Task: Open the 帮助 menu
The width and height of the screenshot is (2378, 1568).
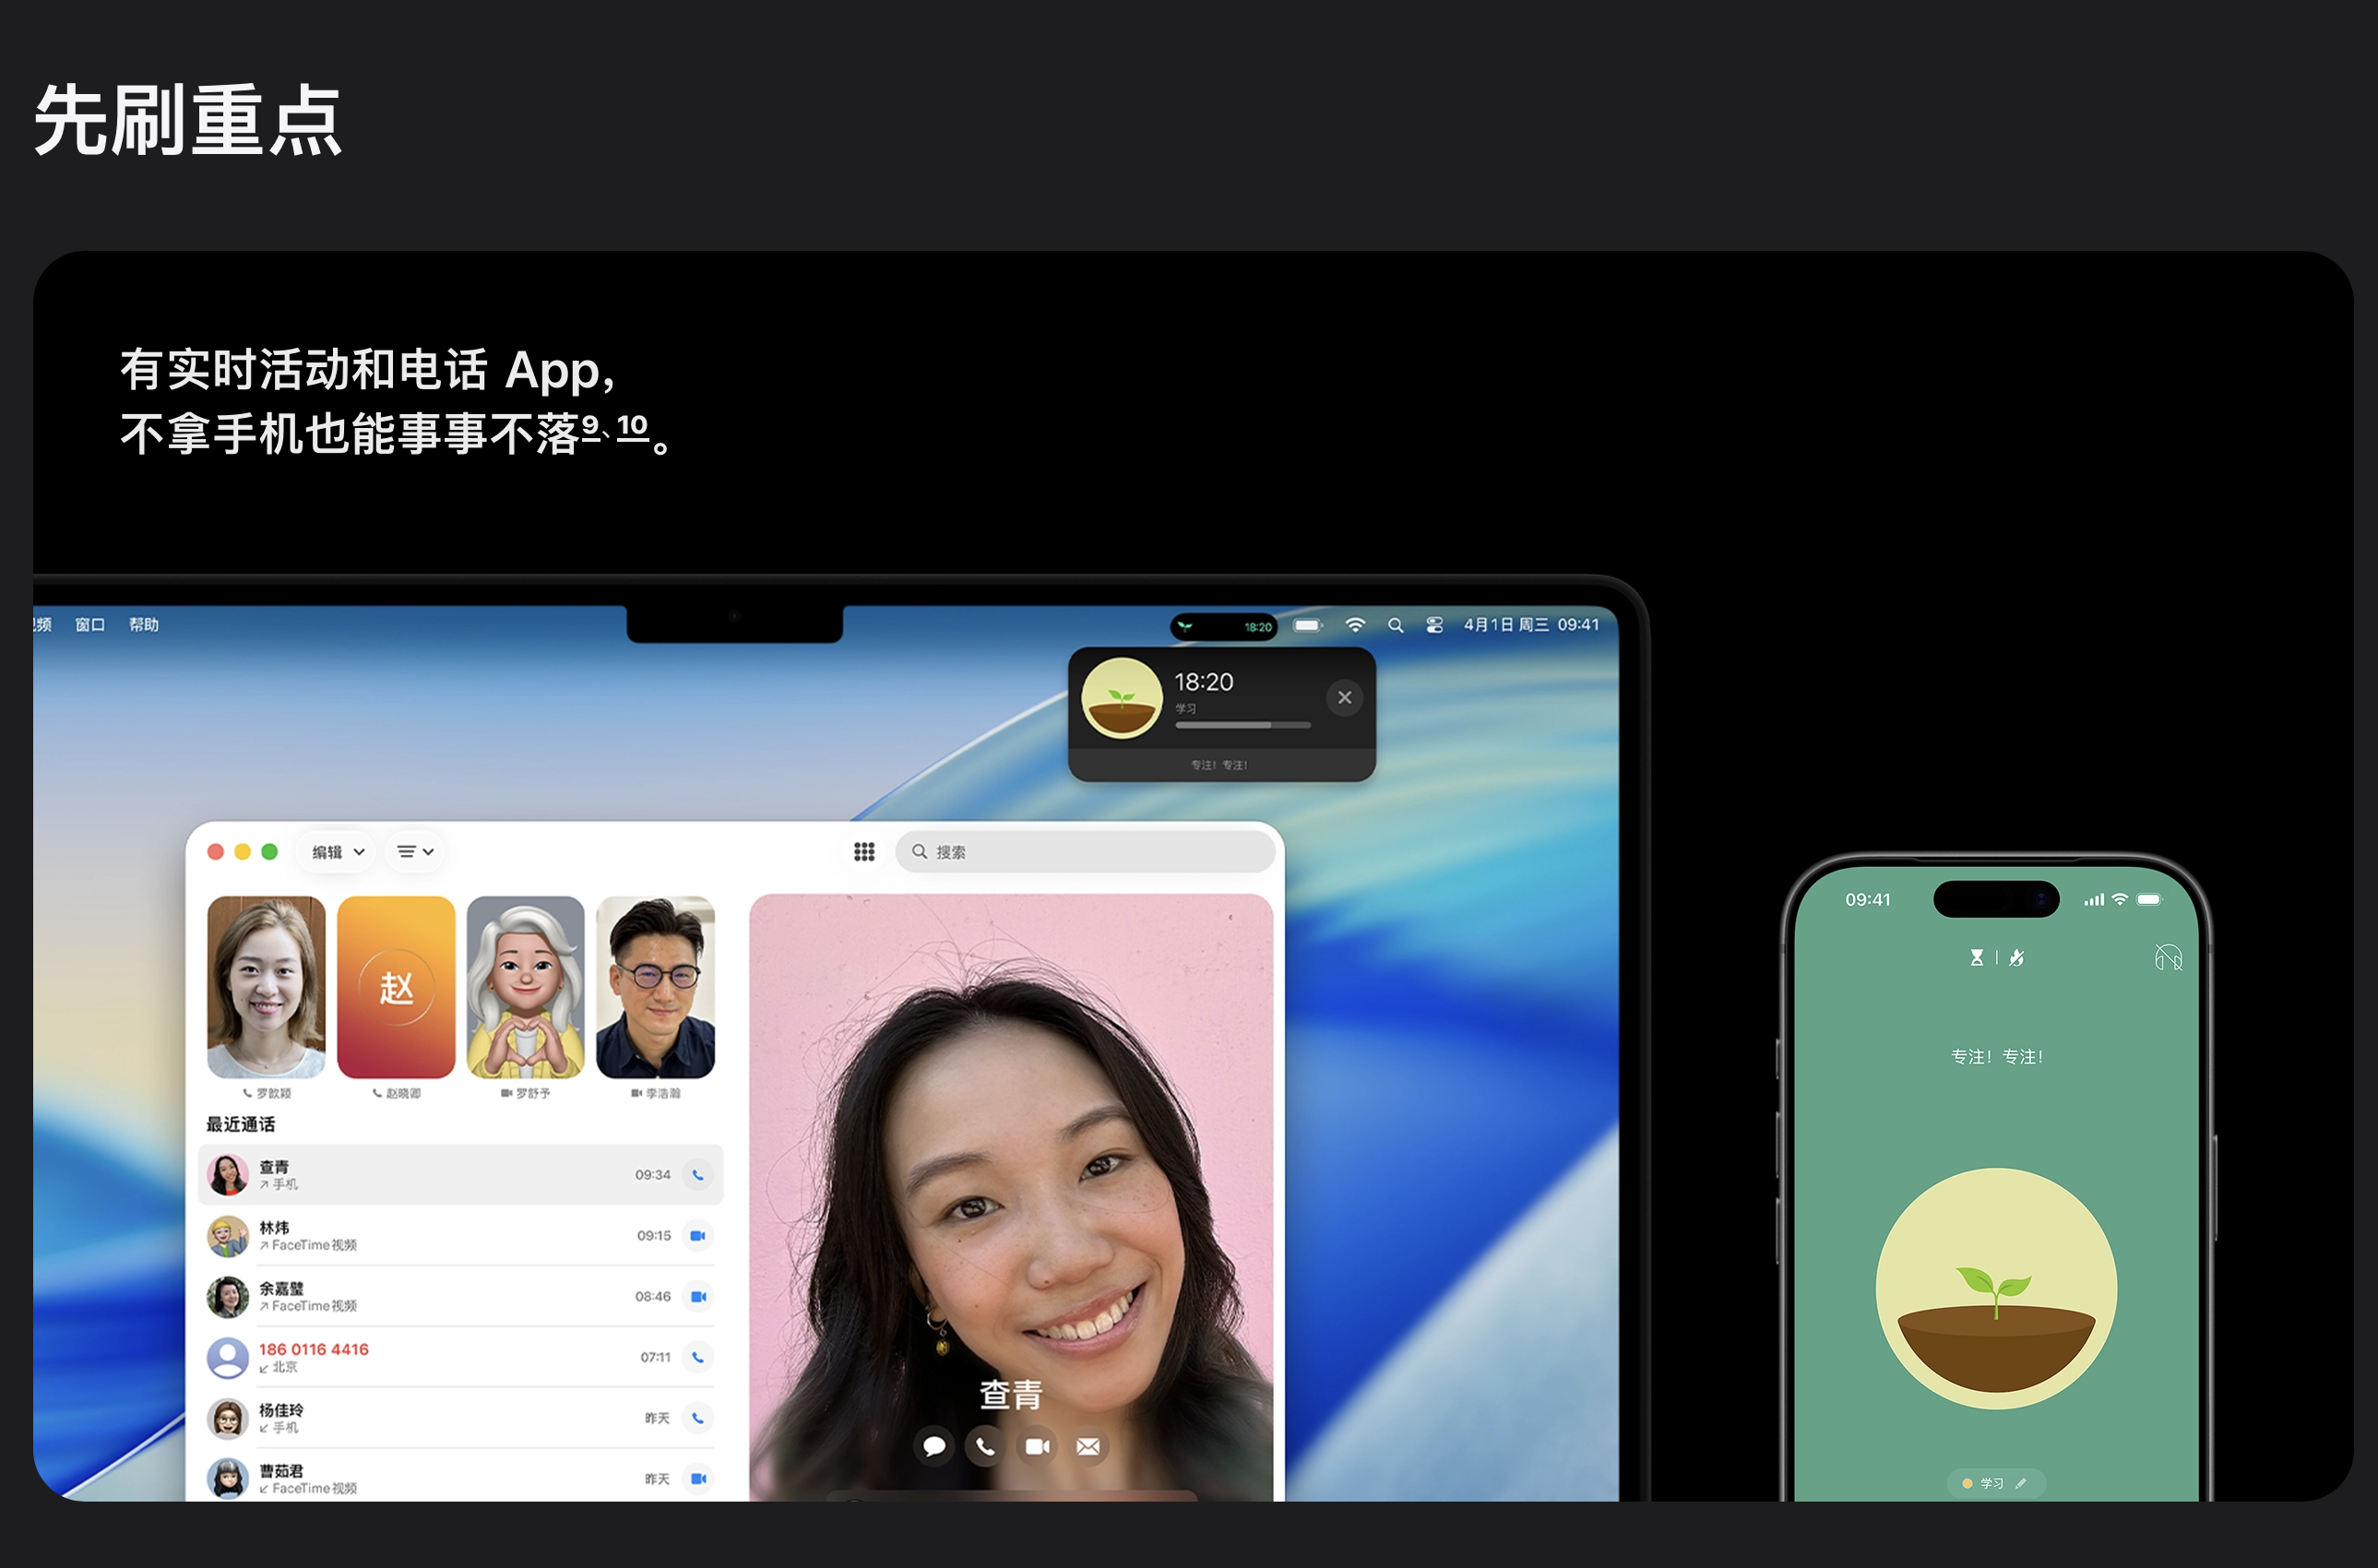Action: tap(144, 625)
